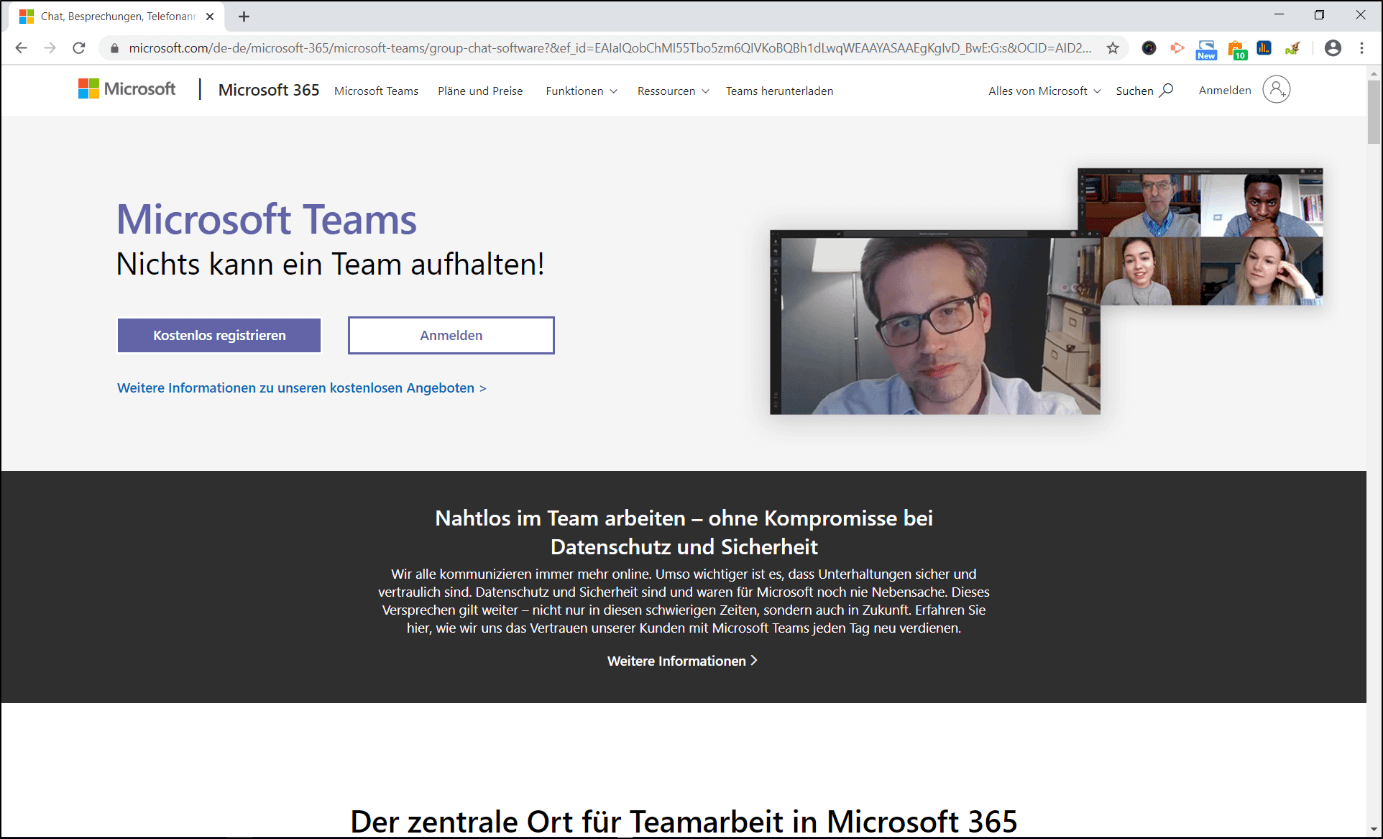Image resolution: width=1383 pixels, height=839 pixels.
Task: Select the Chat, Besprechungen browser tab
Action: coord(115,16)
